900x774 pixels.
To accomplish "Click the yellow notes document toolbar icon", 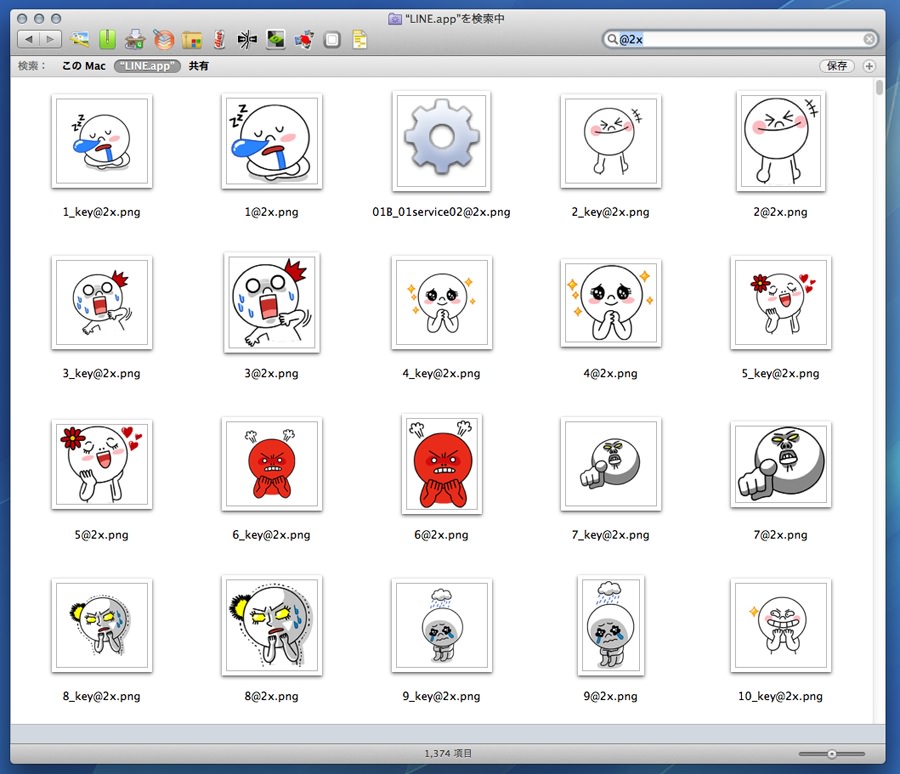I will (360, 40).
